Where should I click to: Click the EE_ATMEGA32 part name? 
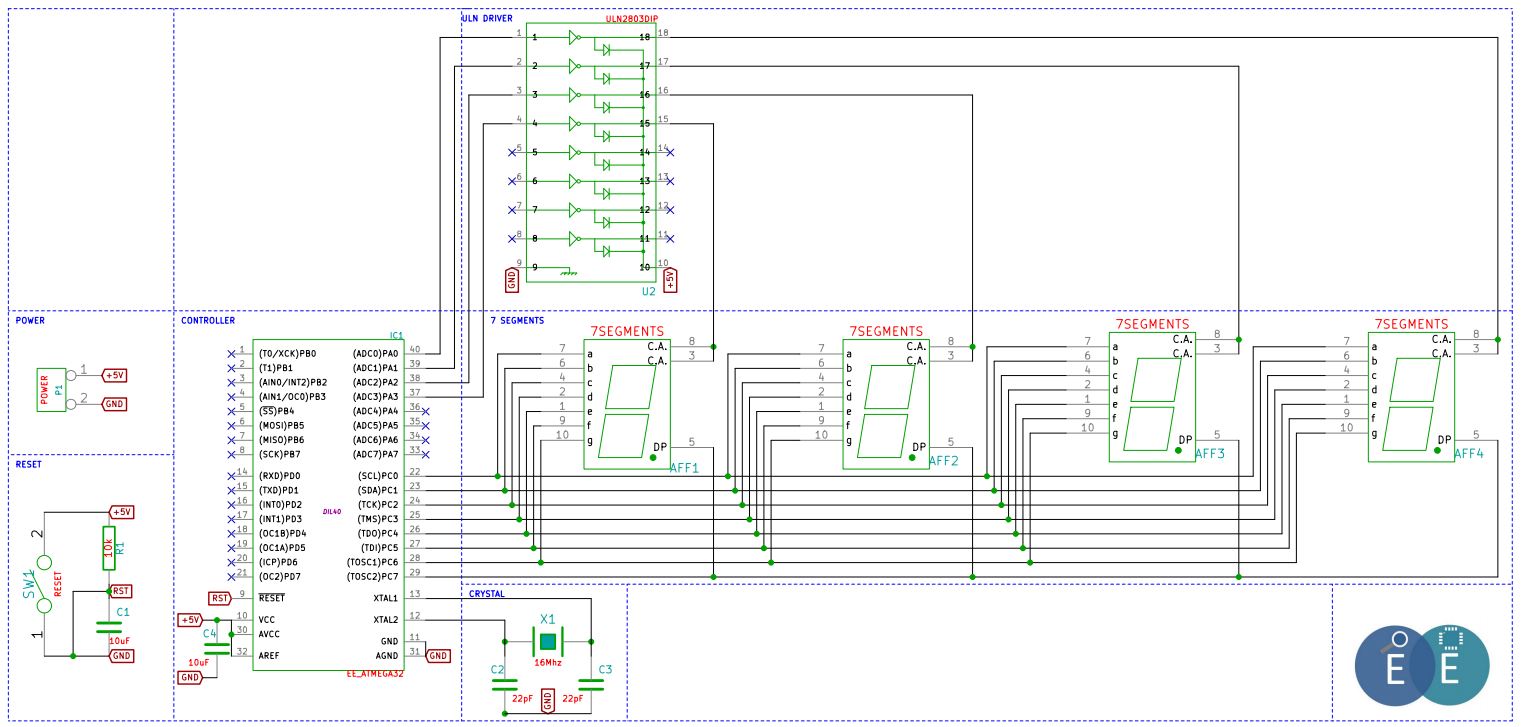[374, 675]
